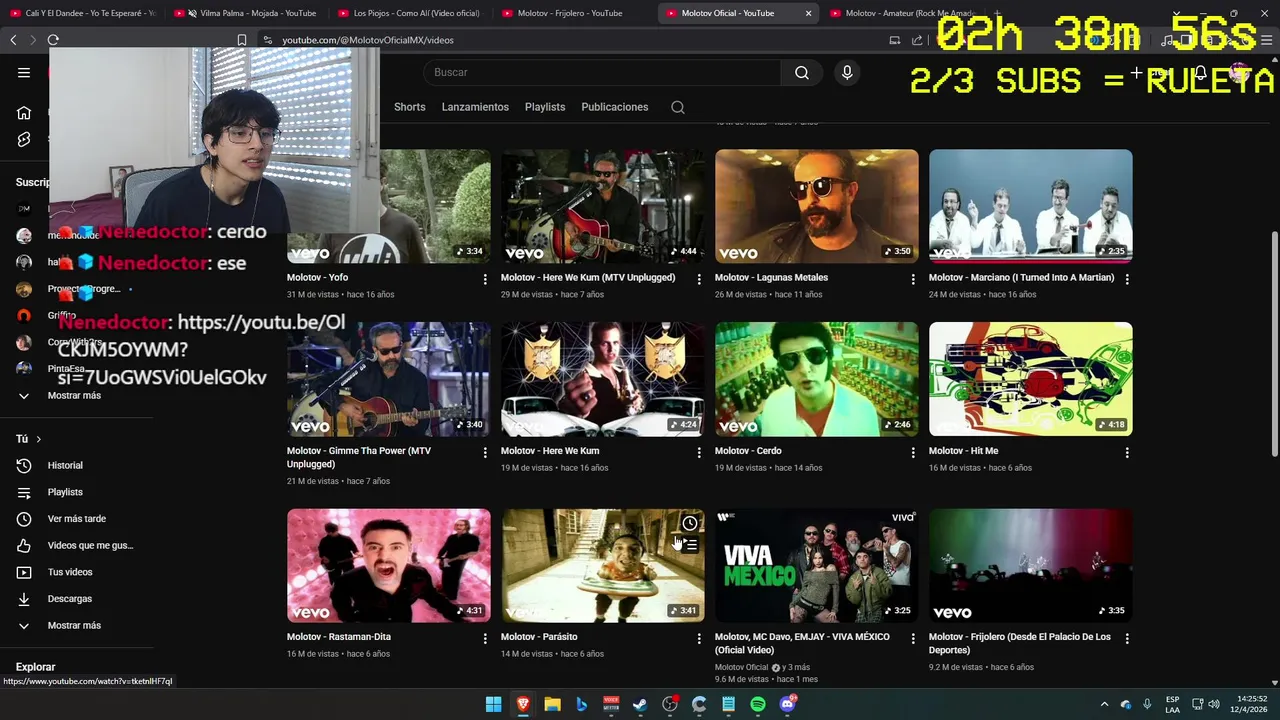Open options menu for Molotov - Lagunas Metales
The image size is (1280, 720).
click(913, 279)
